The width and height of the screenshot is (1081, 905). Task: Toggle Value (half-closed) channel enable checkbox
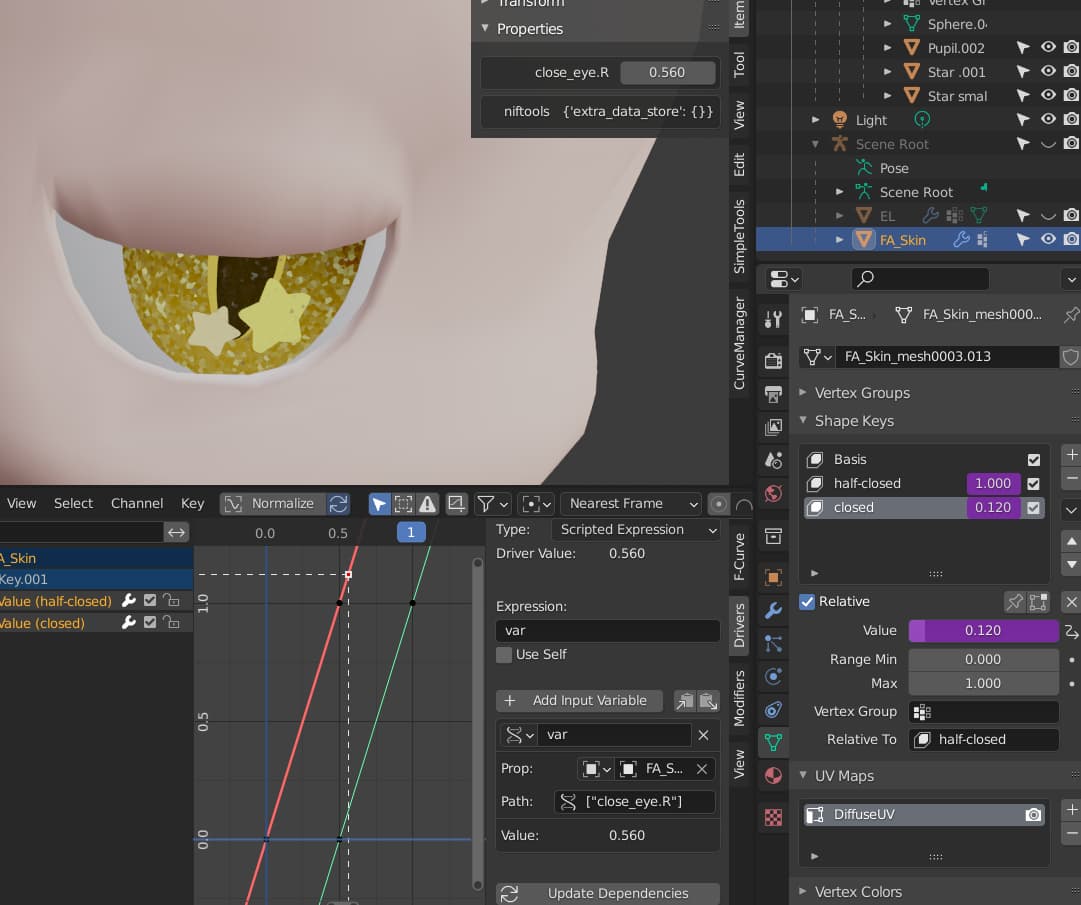150,601
